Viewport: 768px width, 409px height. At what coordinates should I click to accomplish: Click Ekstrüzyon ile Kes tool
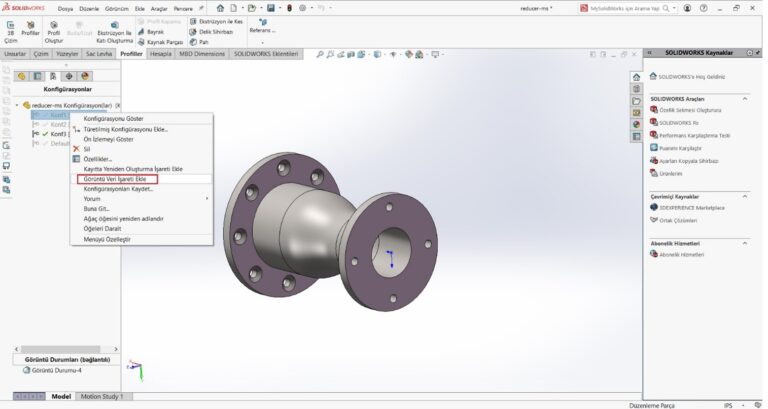click(x=215, y=22)
